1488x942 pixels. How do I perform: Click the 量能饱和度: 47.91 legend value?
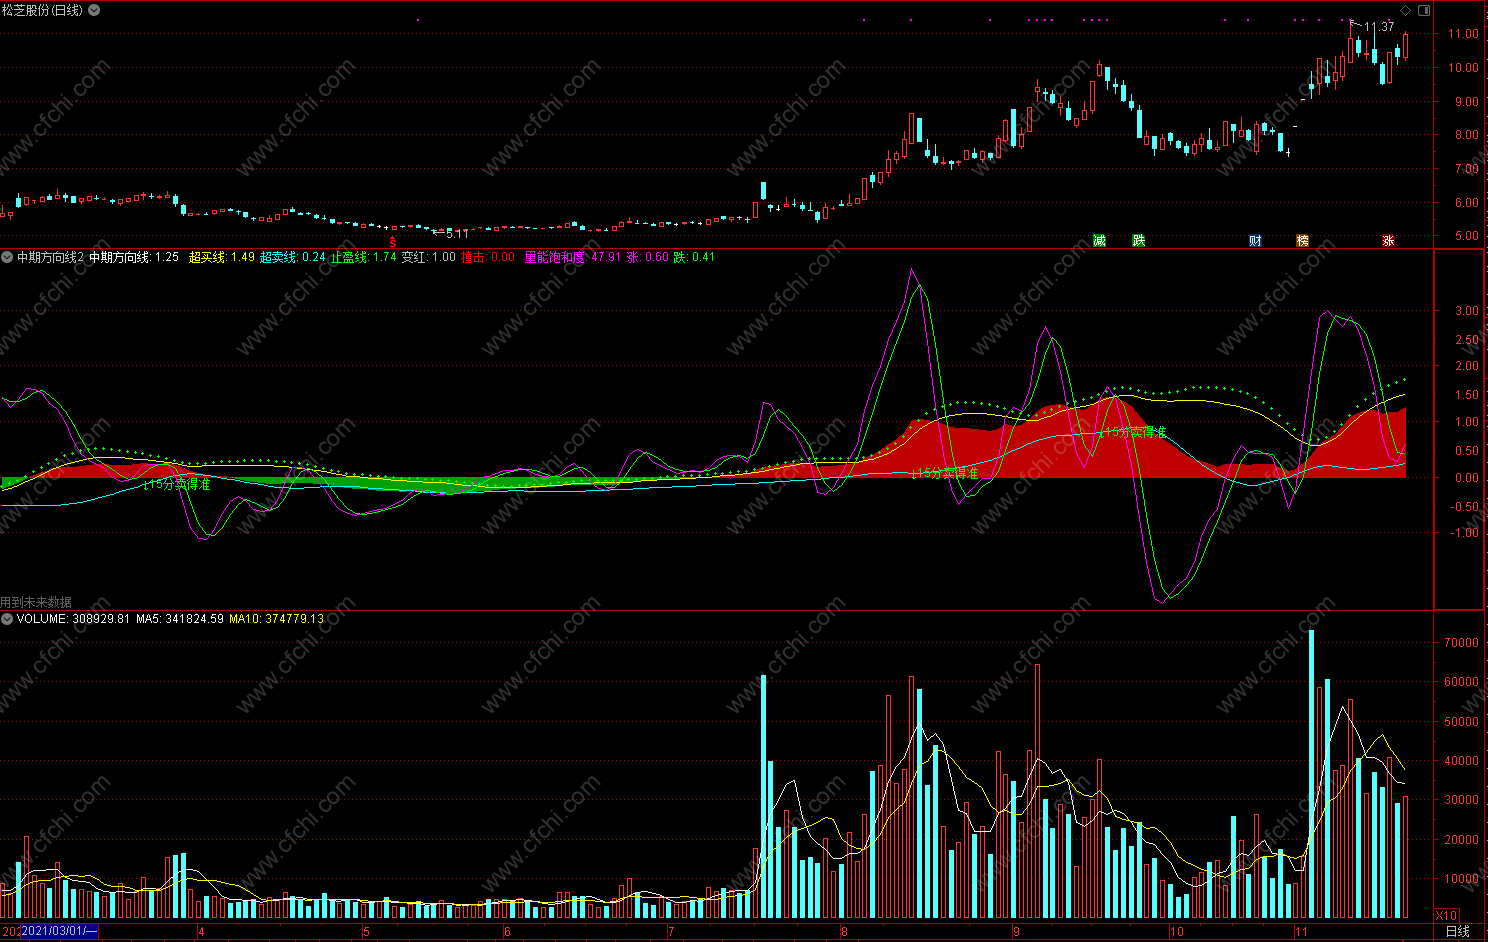click(x=573, y=257)
